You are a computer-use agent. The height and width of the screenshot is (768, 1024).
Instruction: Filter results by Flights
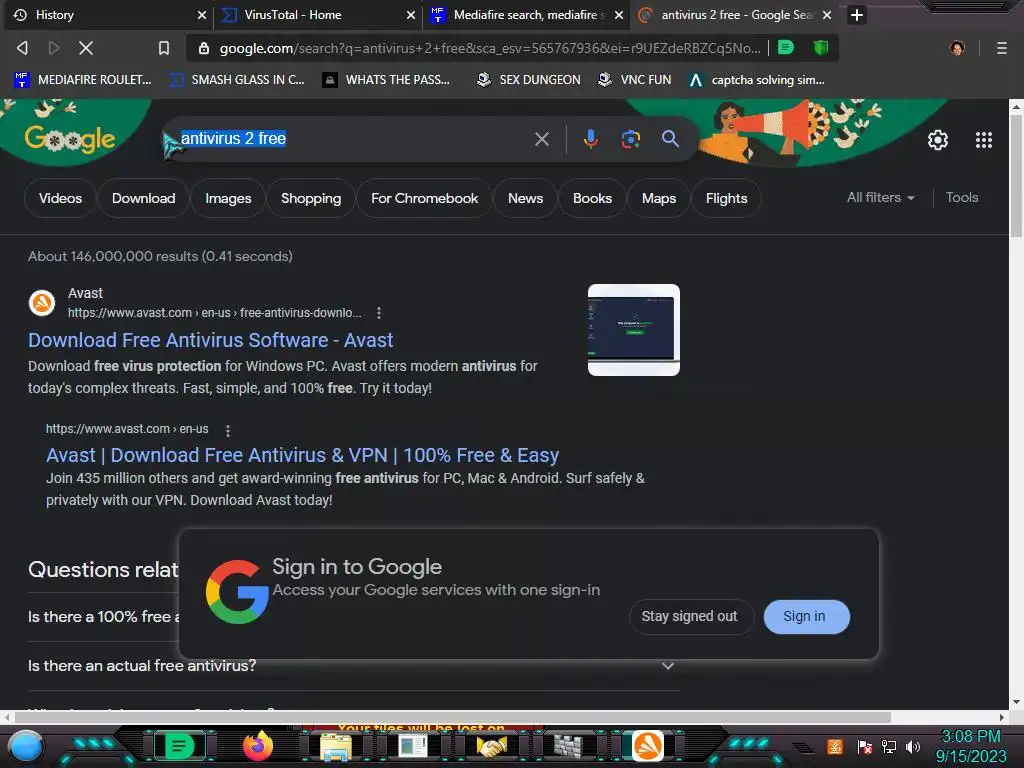[x=726, y=198]
